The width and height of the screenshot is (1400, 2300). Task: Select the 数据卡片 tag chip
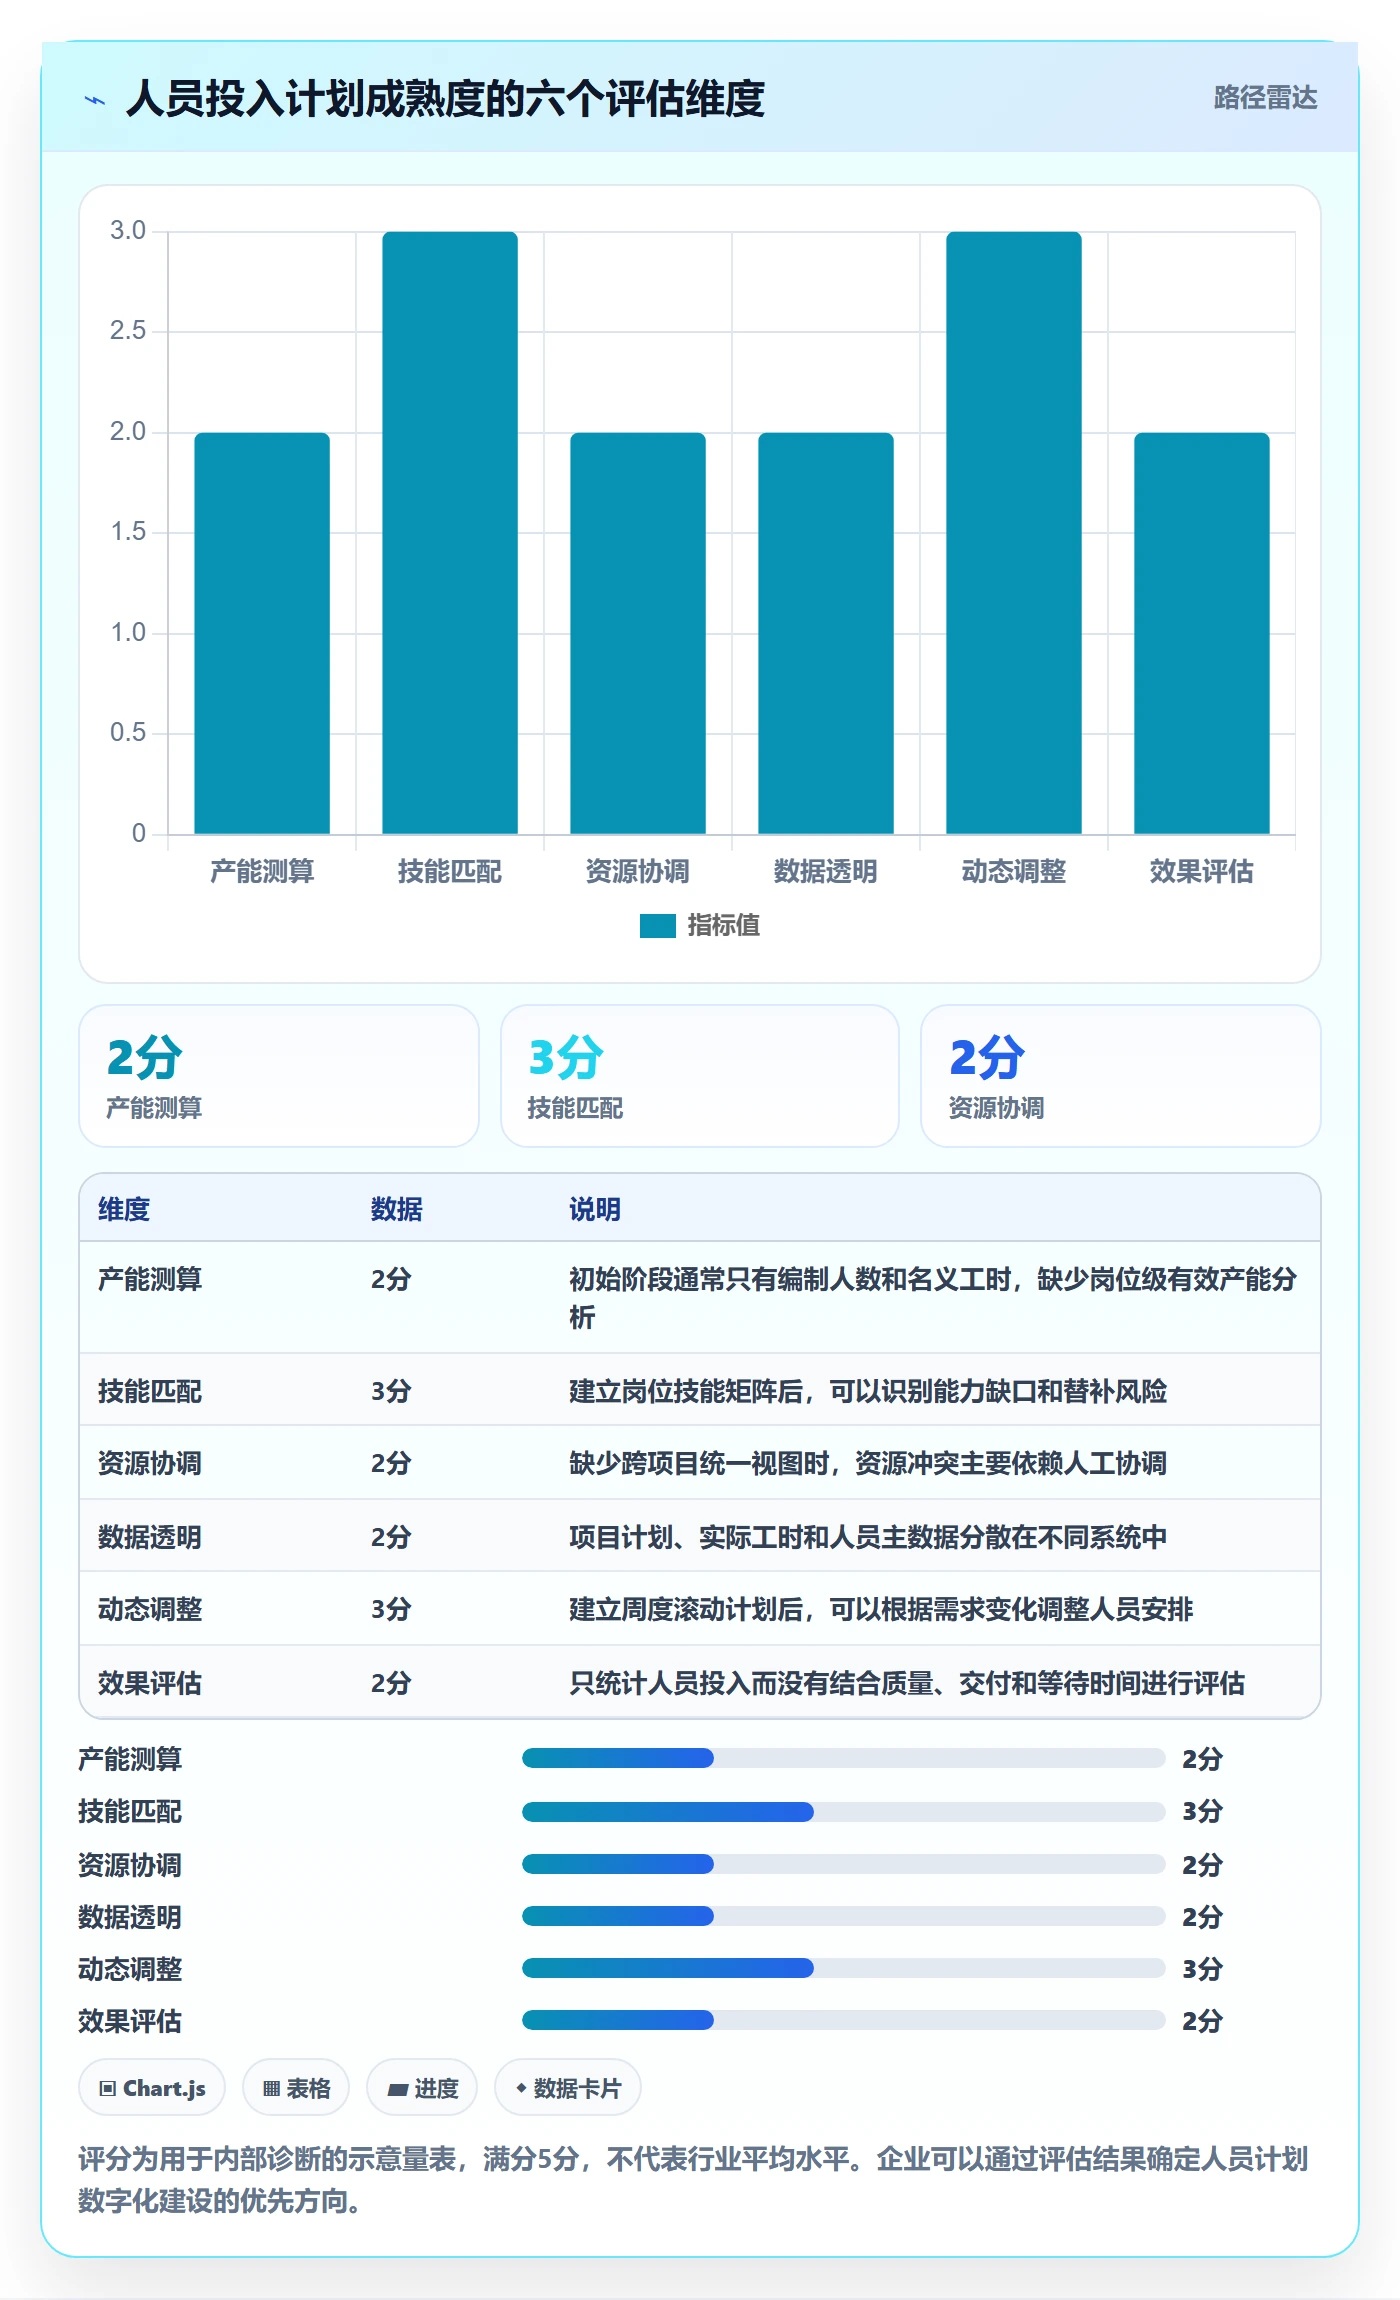click(x=568, y=2088)
